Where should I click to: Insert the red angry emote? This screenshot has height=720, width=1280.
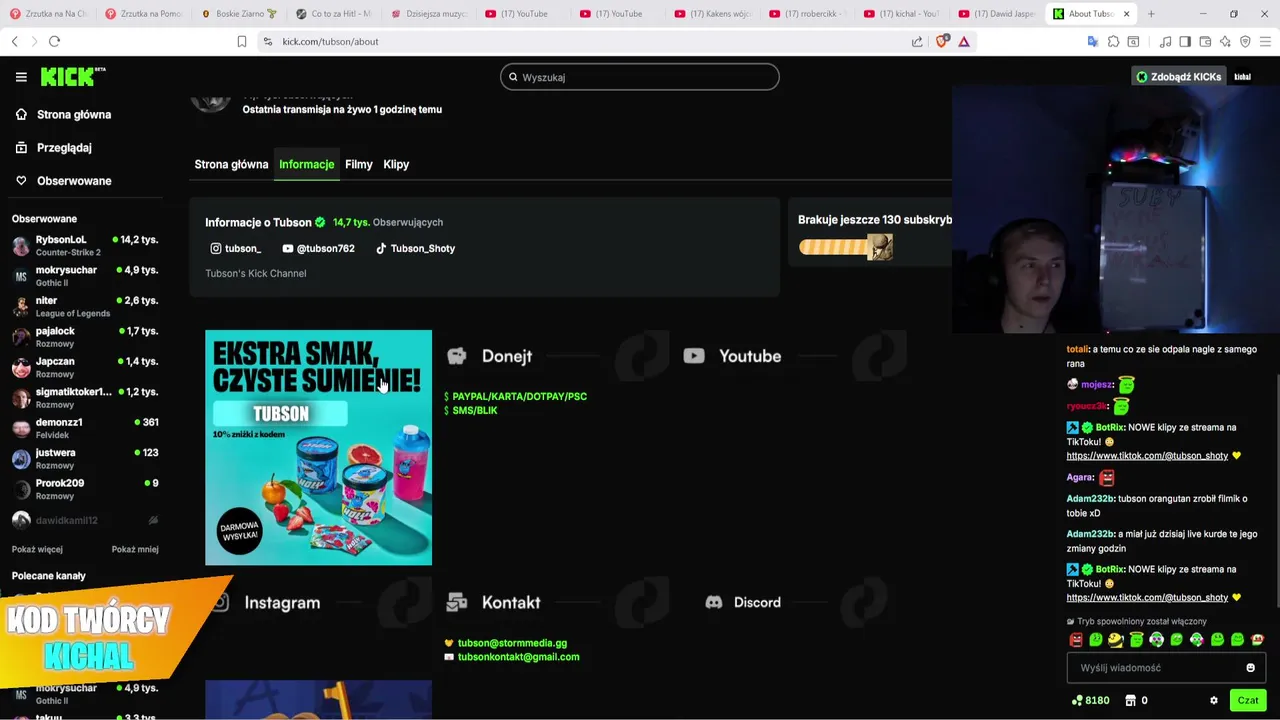pos(1076,640)
